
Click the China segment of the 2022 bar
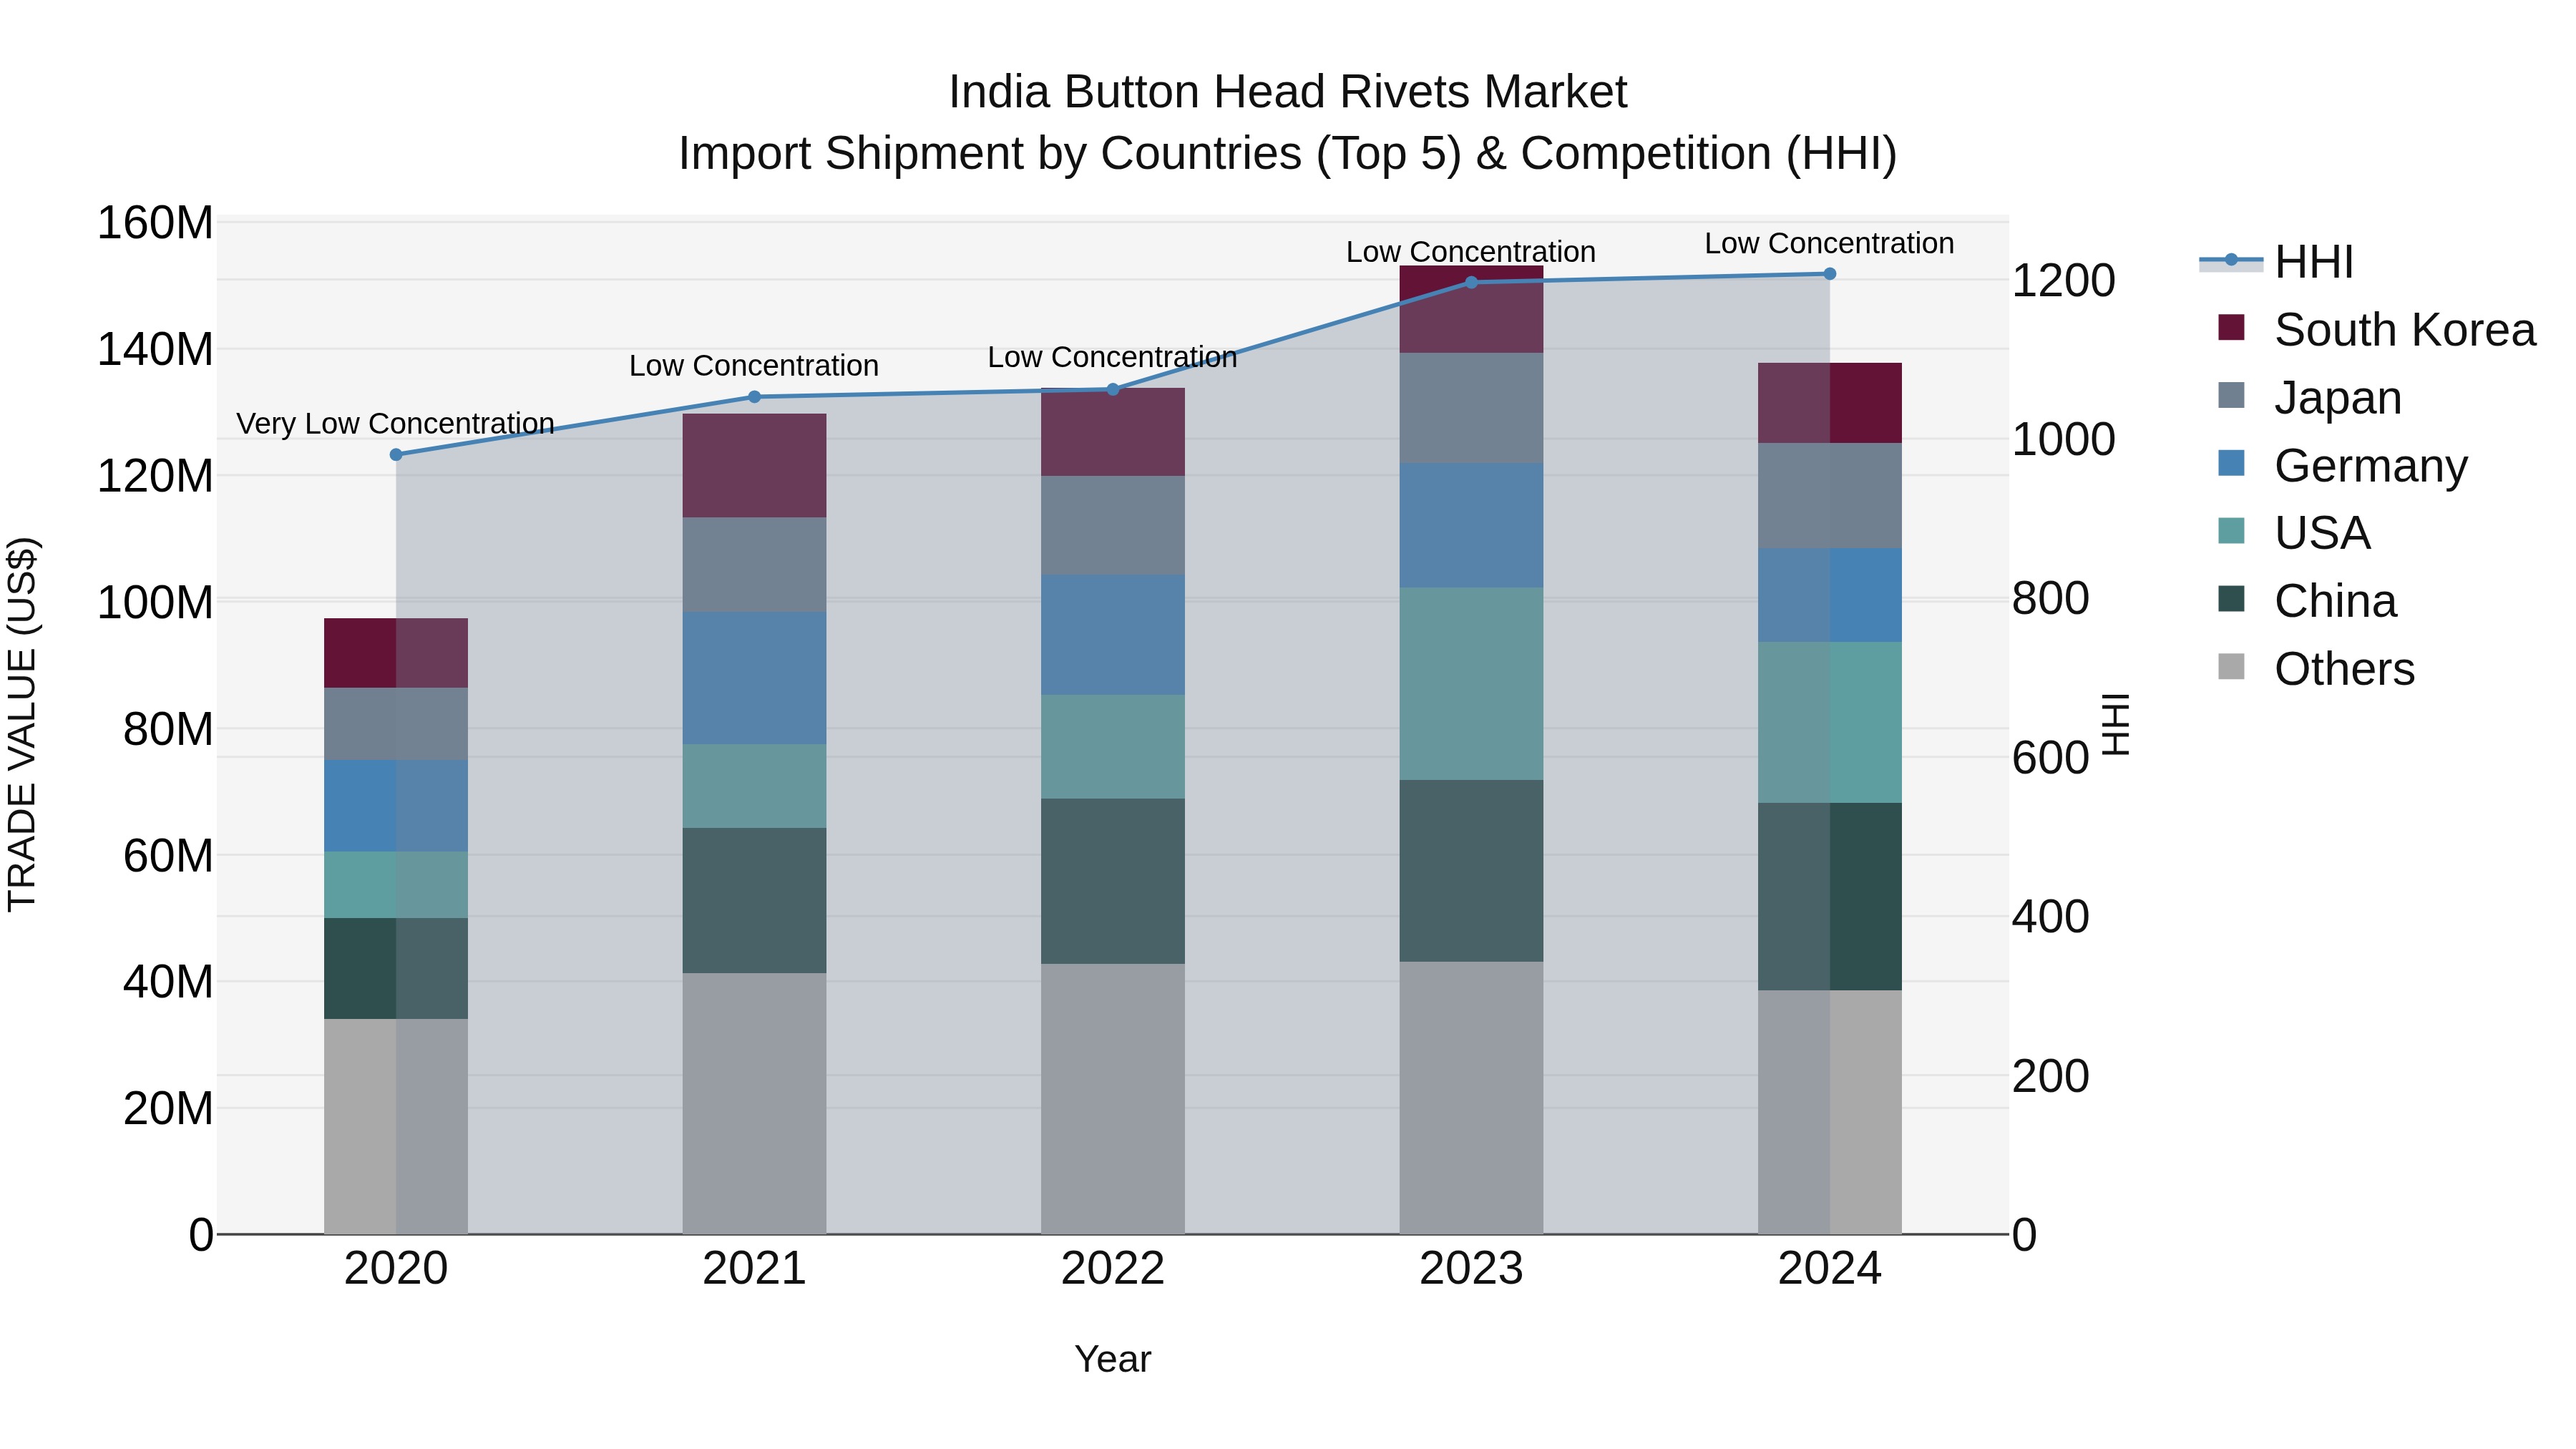(x=1113, y=881)
